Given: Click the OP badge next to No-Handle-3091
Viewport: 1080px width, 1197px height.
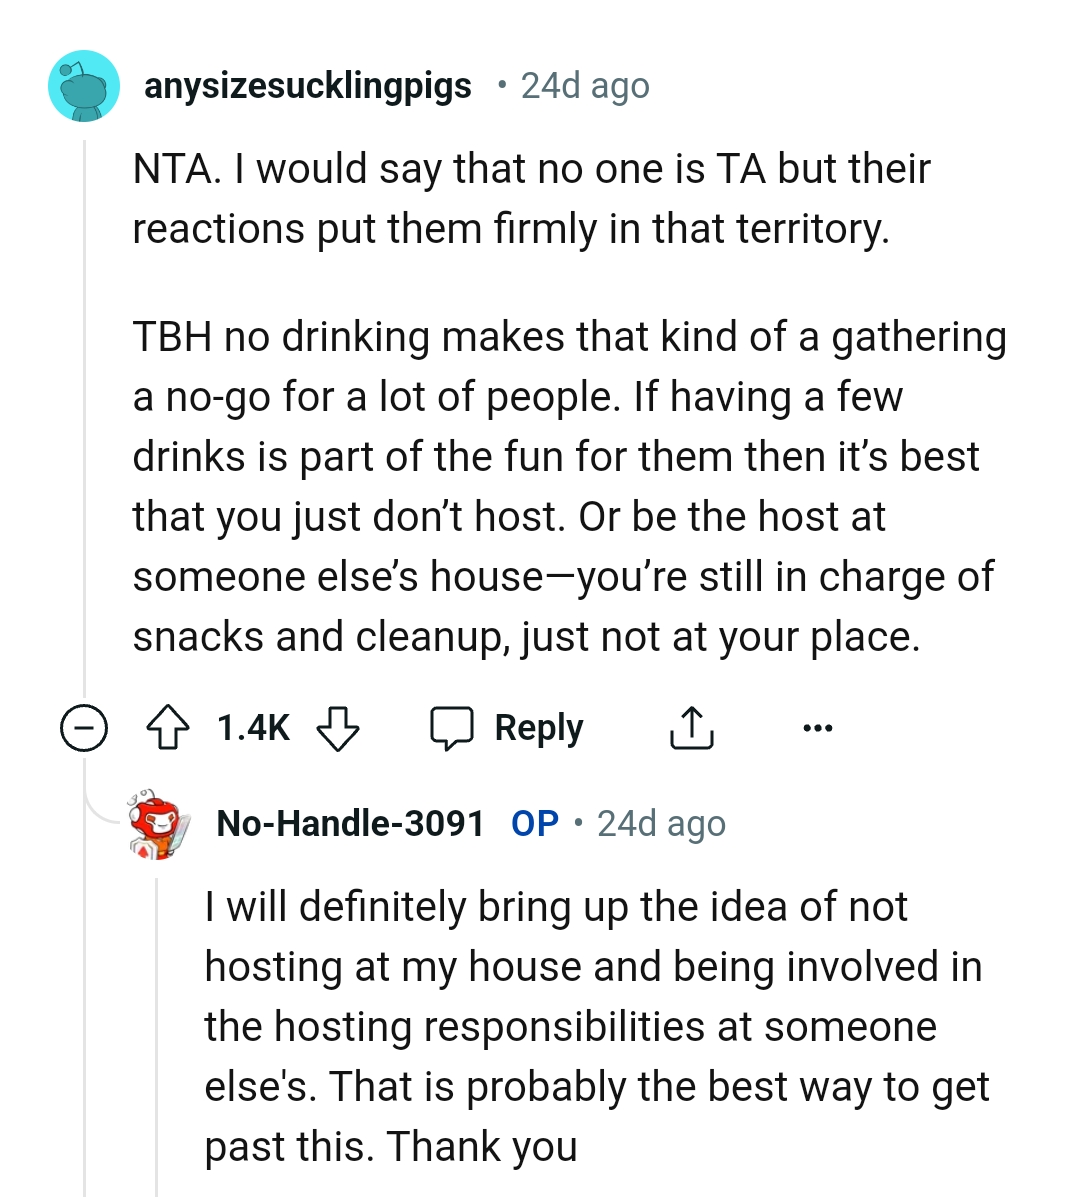Looking at the screenshot, I should click(x=535, y=822).
